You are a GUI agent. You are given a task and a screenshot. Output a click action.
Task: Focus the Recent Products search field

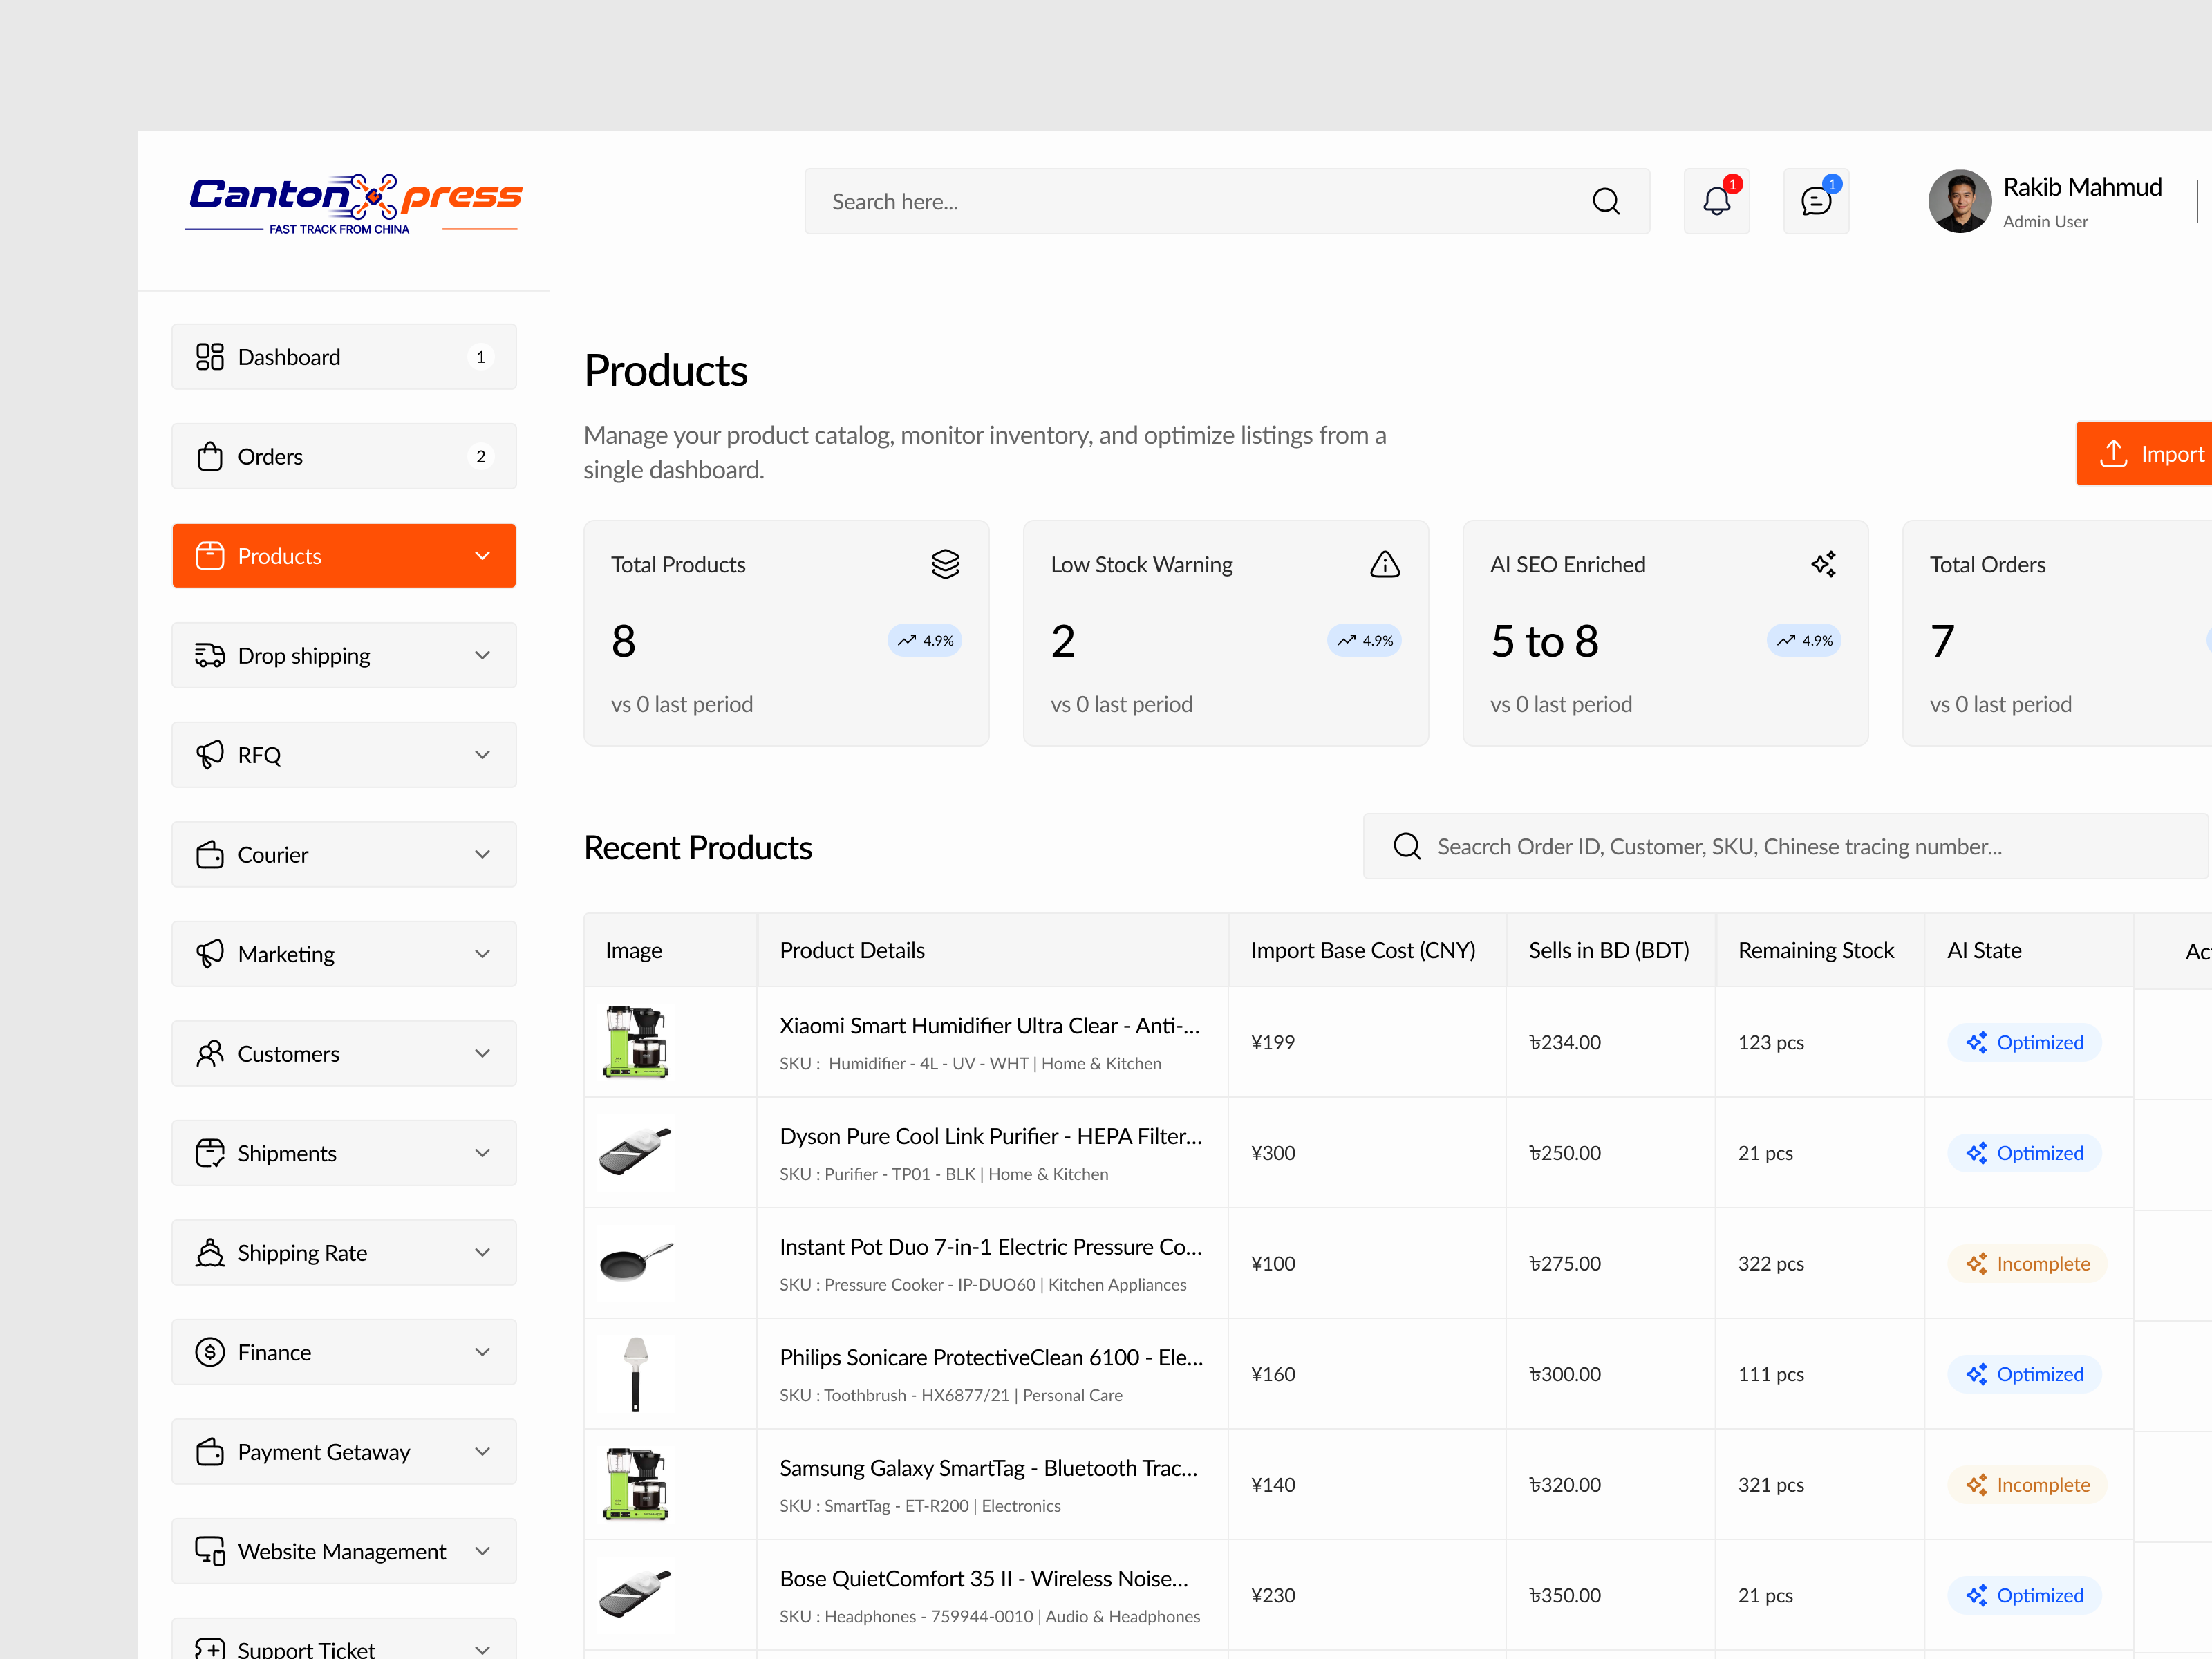(1786, 846)
